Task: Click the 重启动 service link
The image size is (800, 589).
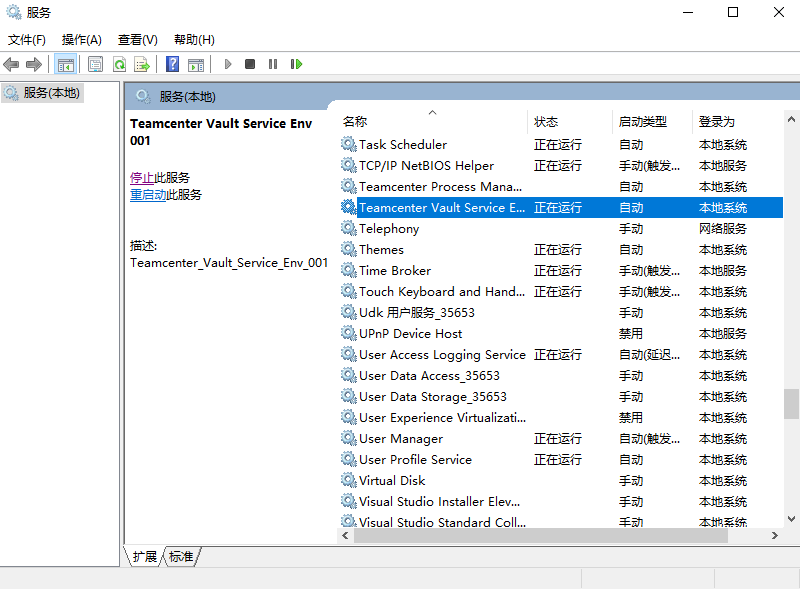Action: point(148,195)
